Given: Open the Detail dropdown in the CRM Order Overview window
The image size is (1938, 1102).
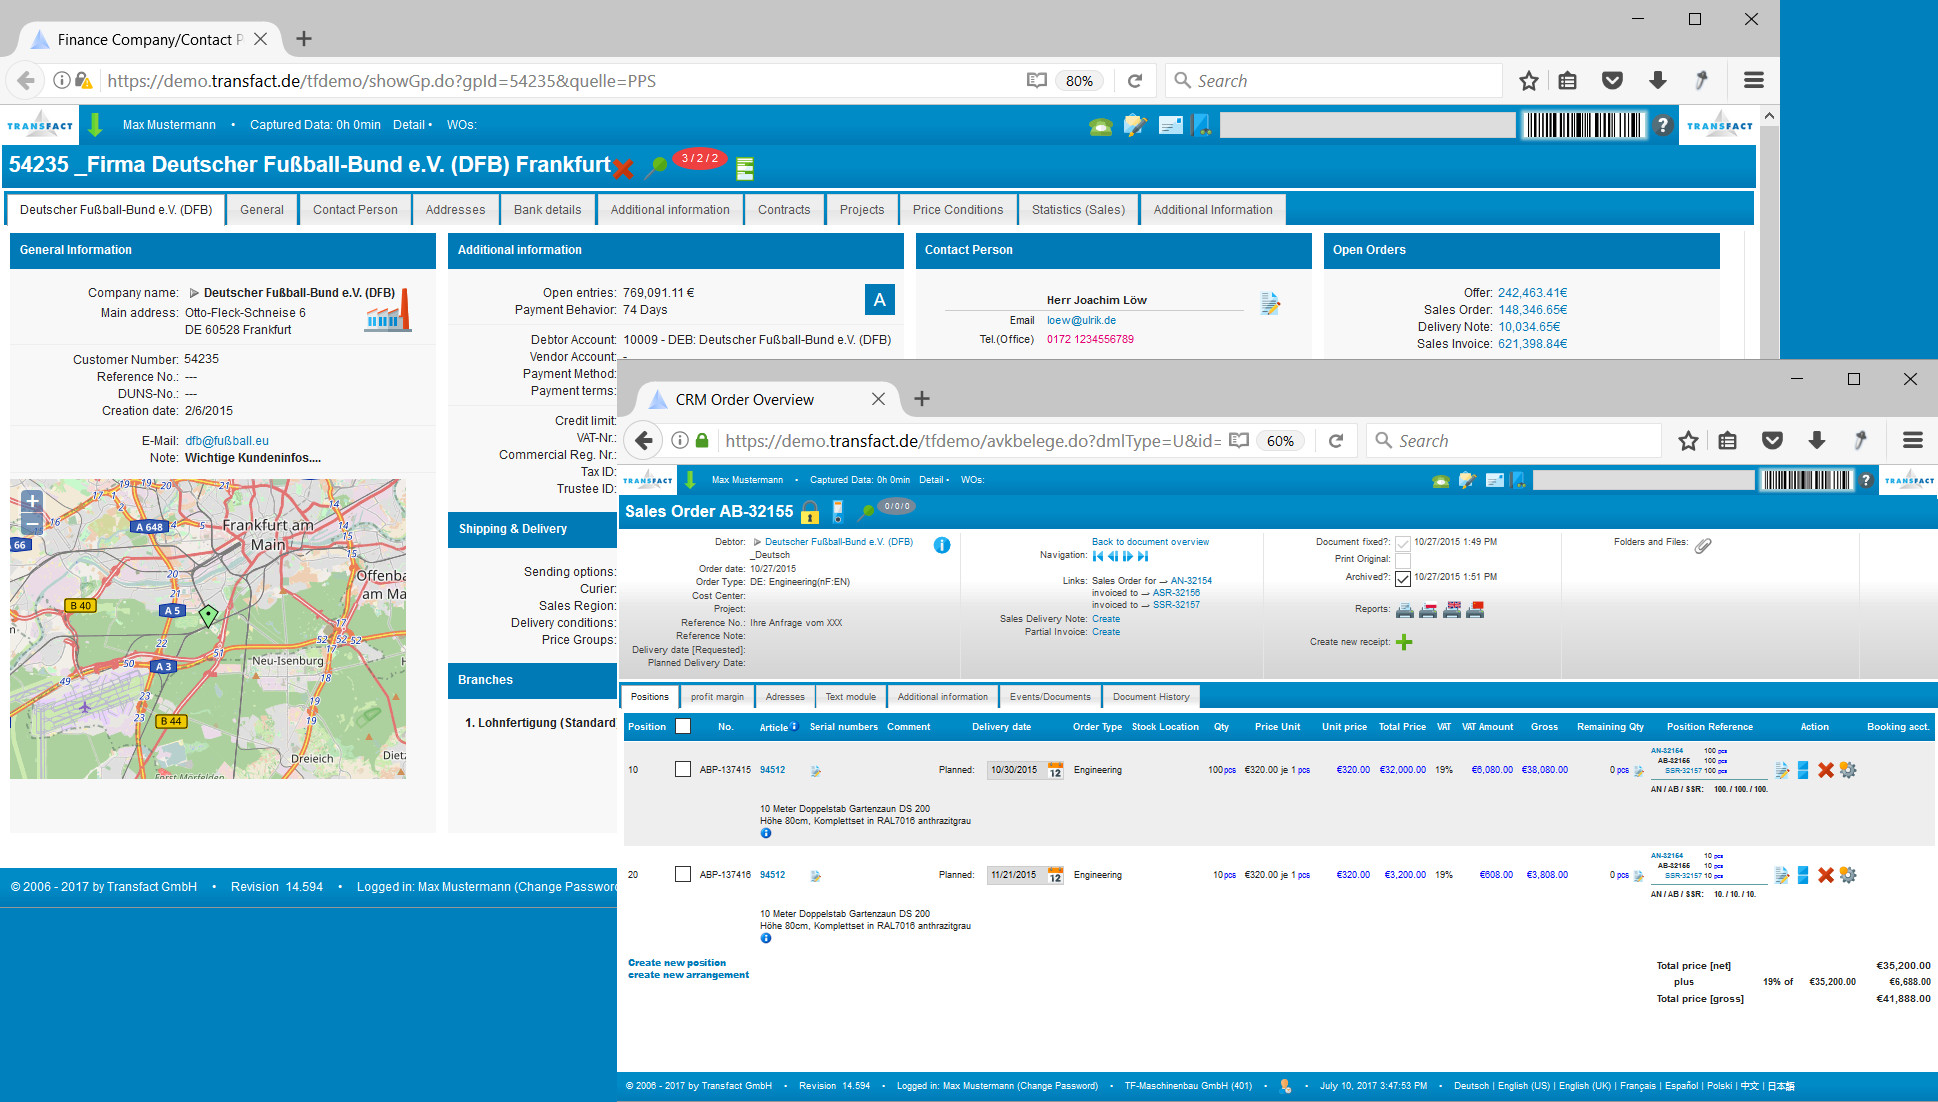Looking at the screenshot, I should point(934,480).
